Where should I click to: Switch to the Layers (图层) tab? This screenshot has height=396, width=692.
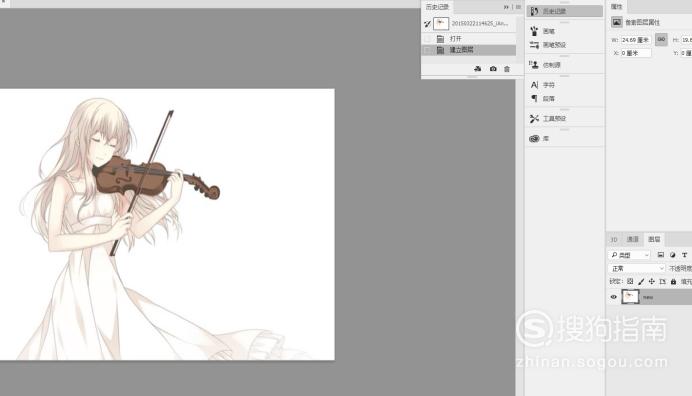pos(654,239)
